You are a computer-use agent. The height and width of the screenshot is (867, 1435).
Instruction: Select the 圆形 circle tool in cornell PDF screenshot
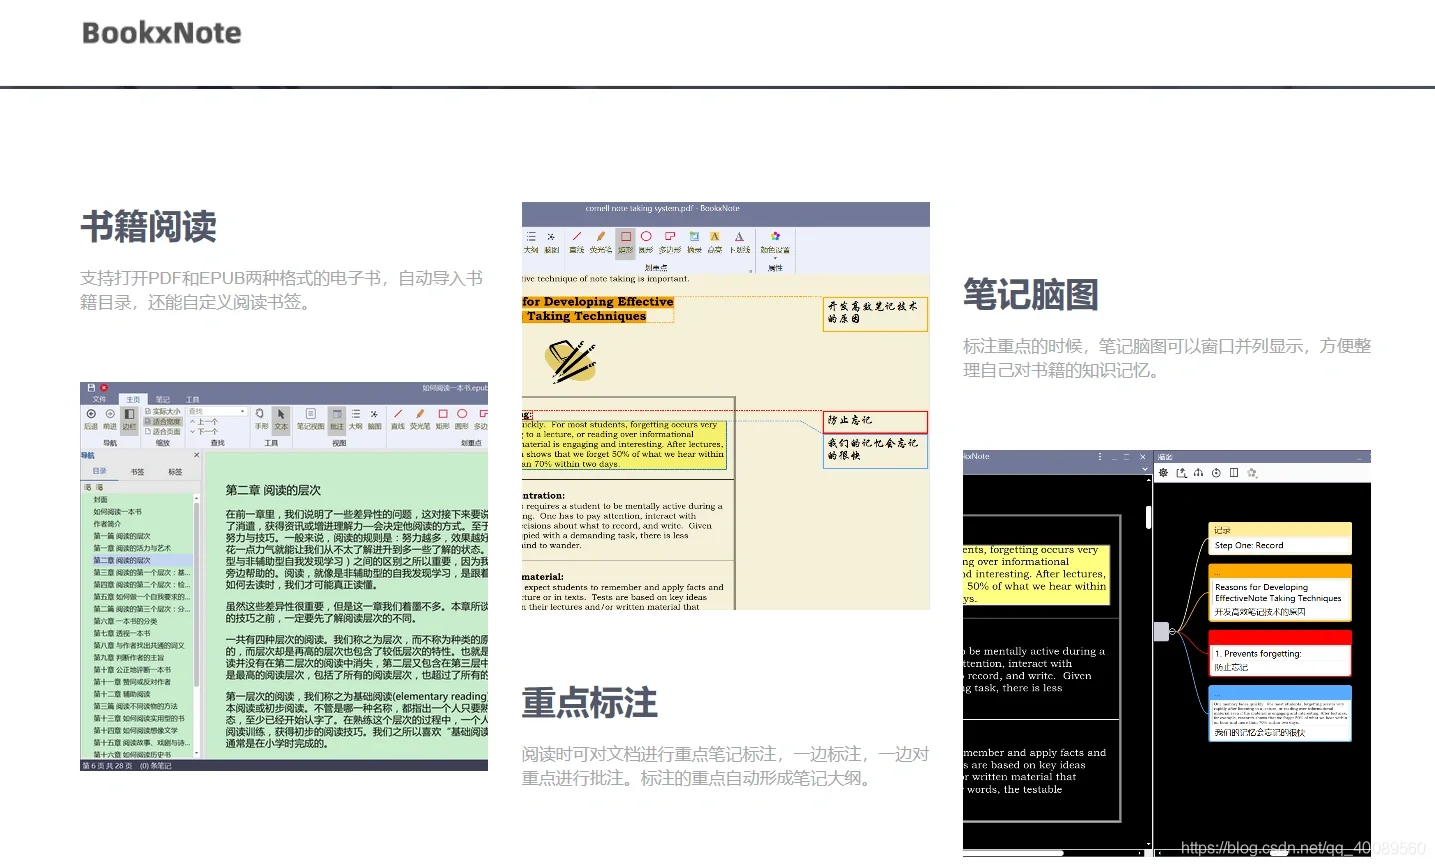coord(645,243)
